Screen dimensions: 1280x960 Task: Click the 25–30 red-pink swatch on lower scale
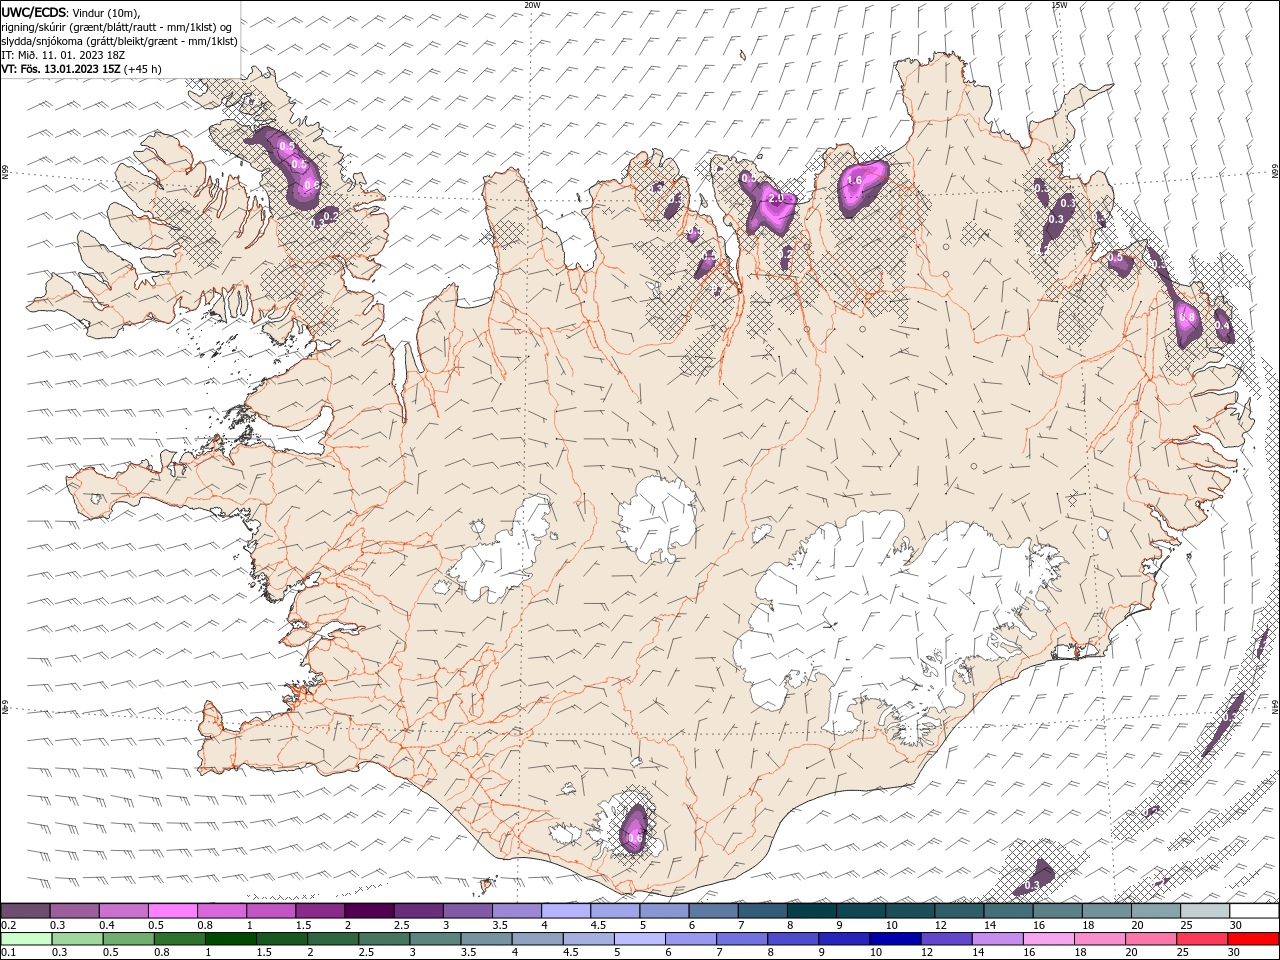pyautogui.click(x=1203, y=939)
